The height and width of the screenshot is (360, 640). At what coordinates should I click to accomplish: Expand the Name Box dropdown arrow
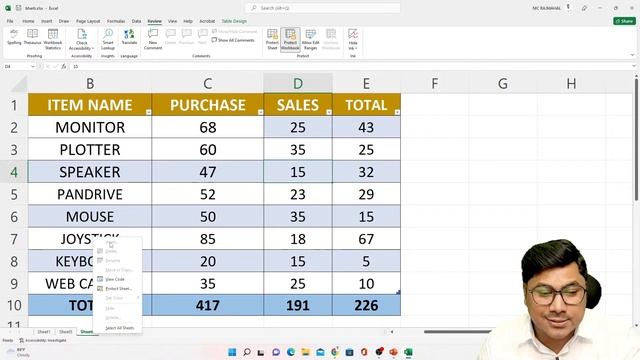(x=33, y=66)
